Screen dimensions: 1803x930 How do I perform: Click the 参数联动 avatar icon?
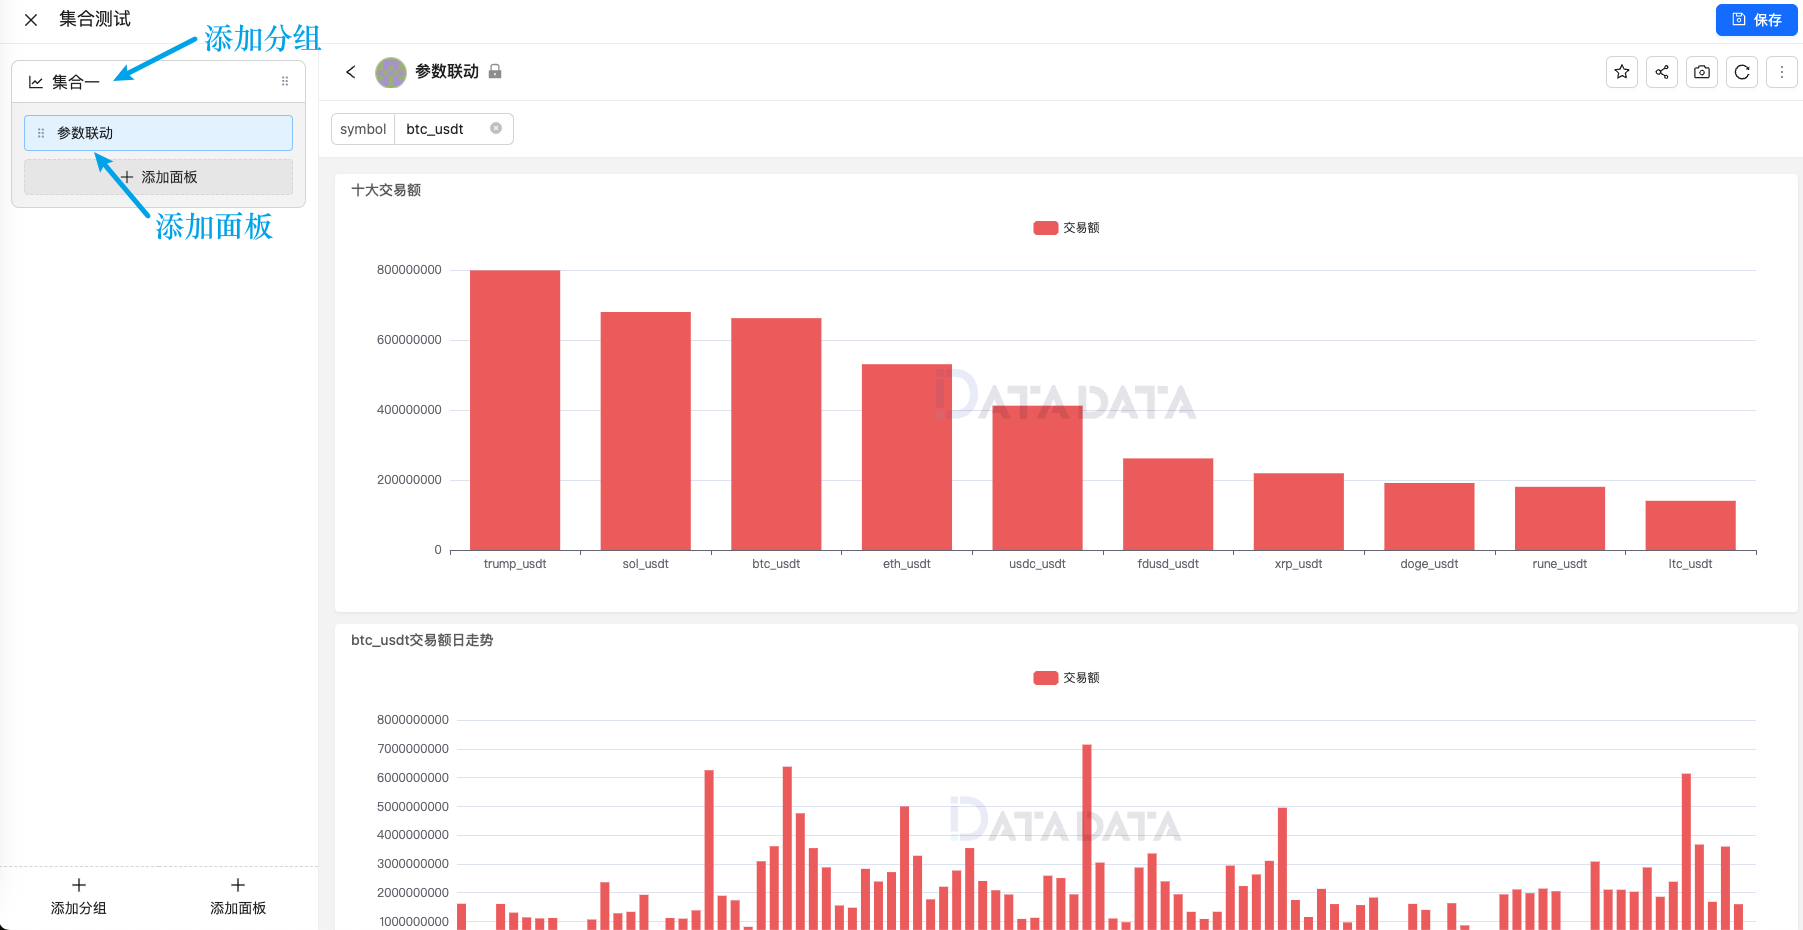391,72
